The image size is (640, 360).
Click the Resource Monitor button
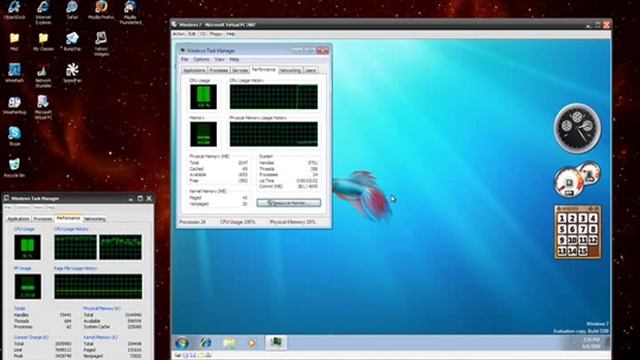click(x=289, y=203)
